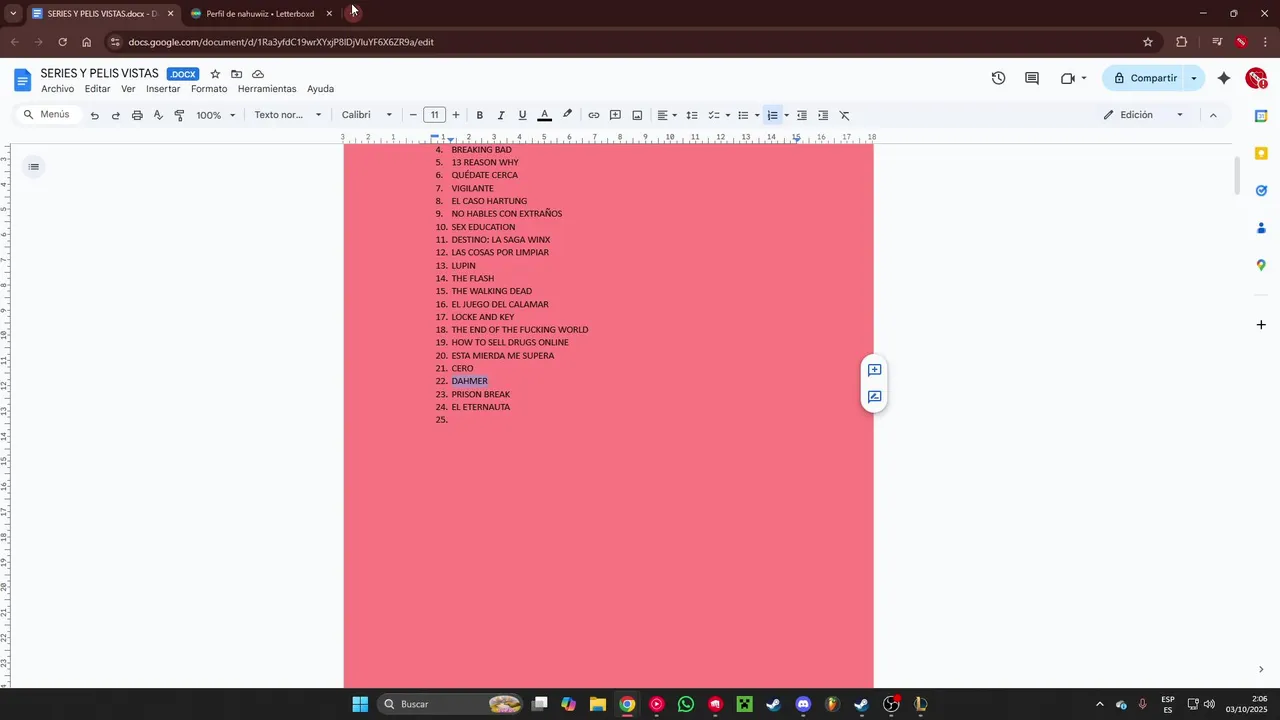The height and width of the screenshot is (720, 1280).
Task: Print the document with printer icon
Action: (x=137, y=115)
